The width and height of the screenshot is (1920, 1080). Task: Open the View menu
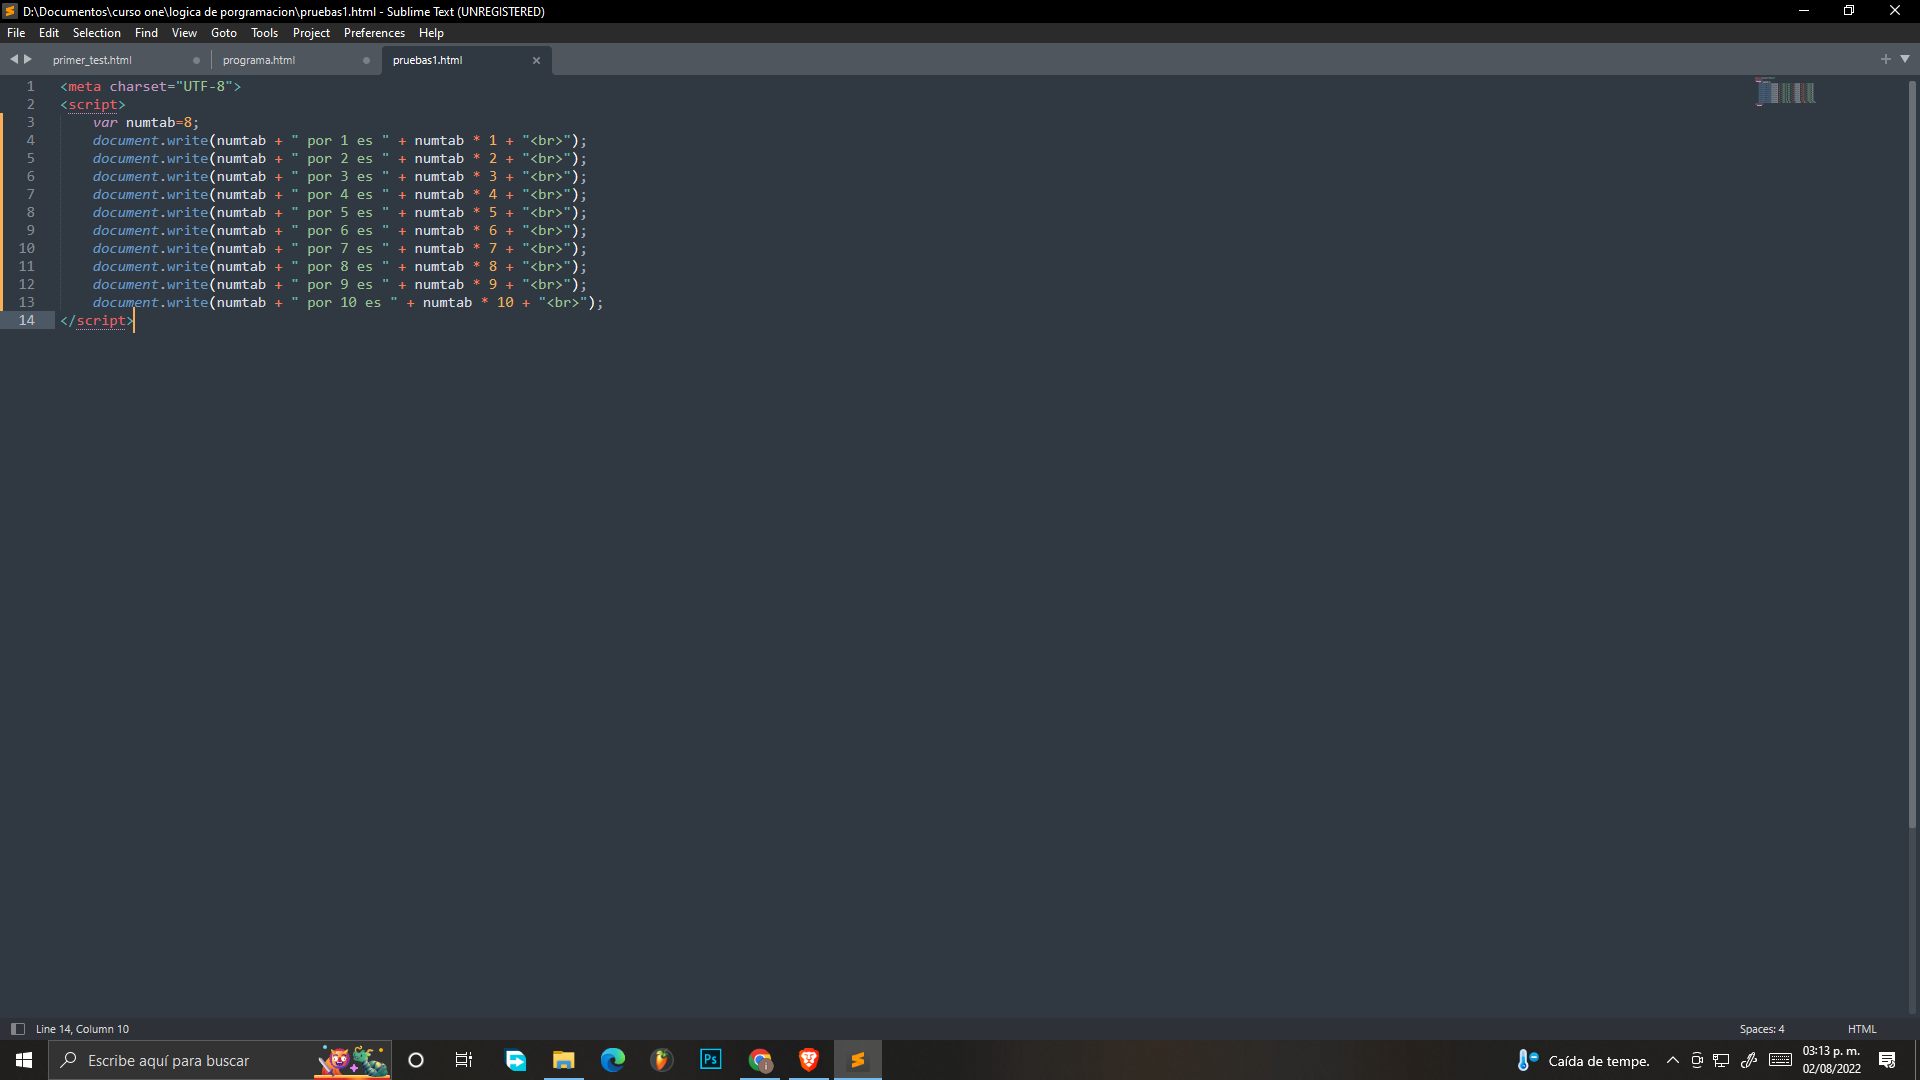[184, 33]
